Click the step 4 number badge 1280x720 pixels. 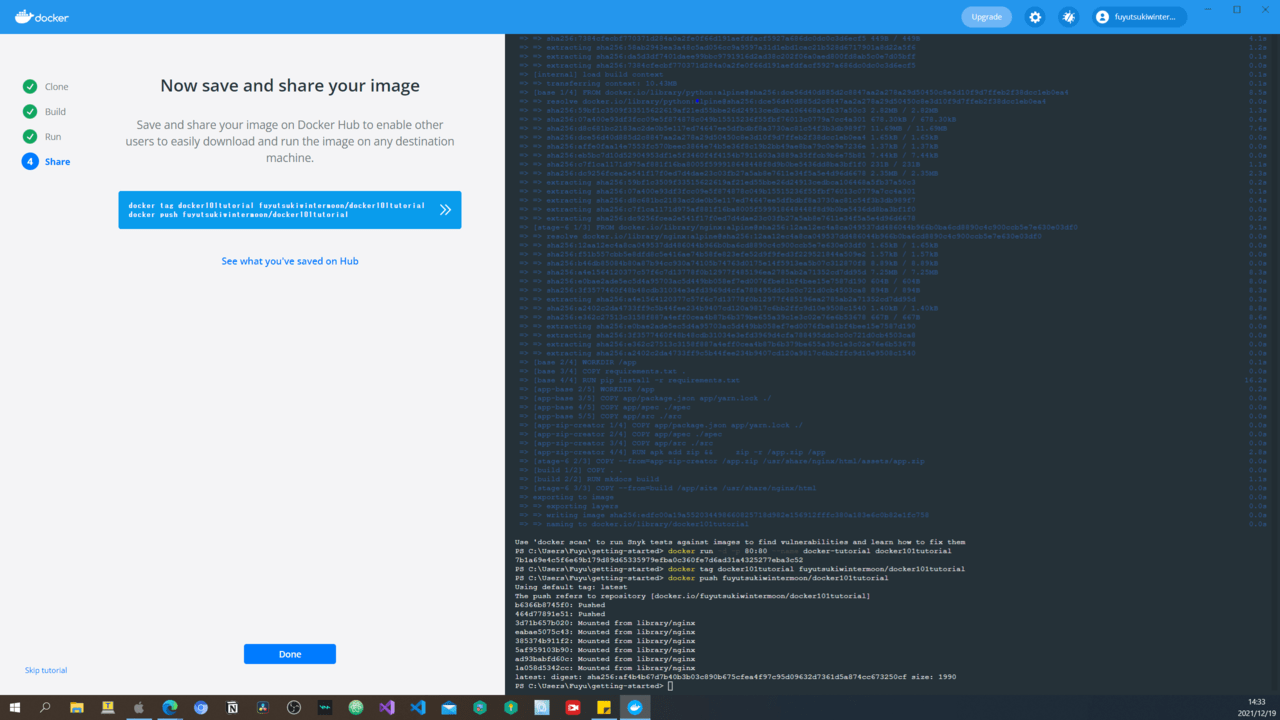tap(30, 162)
